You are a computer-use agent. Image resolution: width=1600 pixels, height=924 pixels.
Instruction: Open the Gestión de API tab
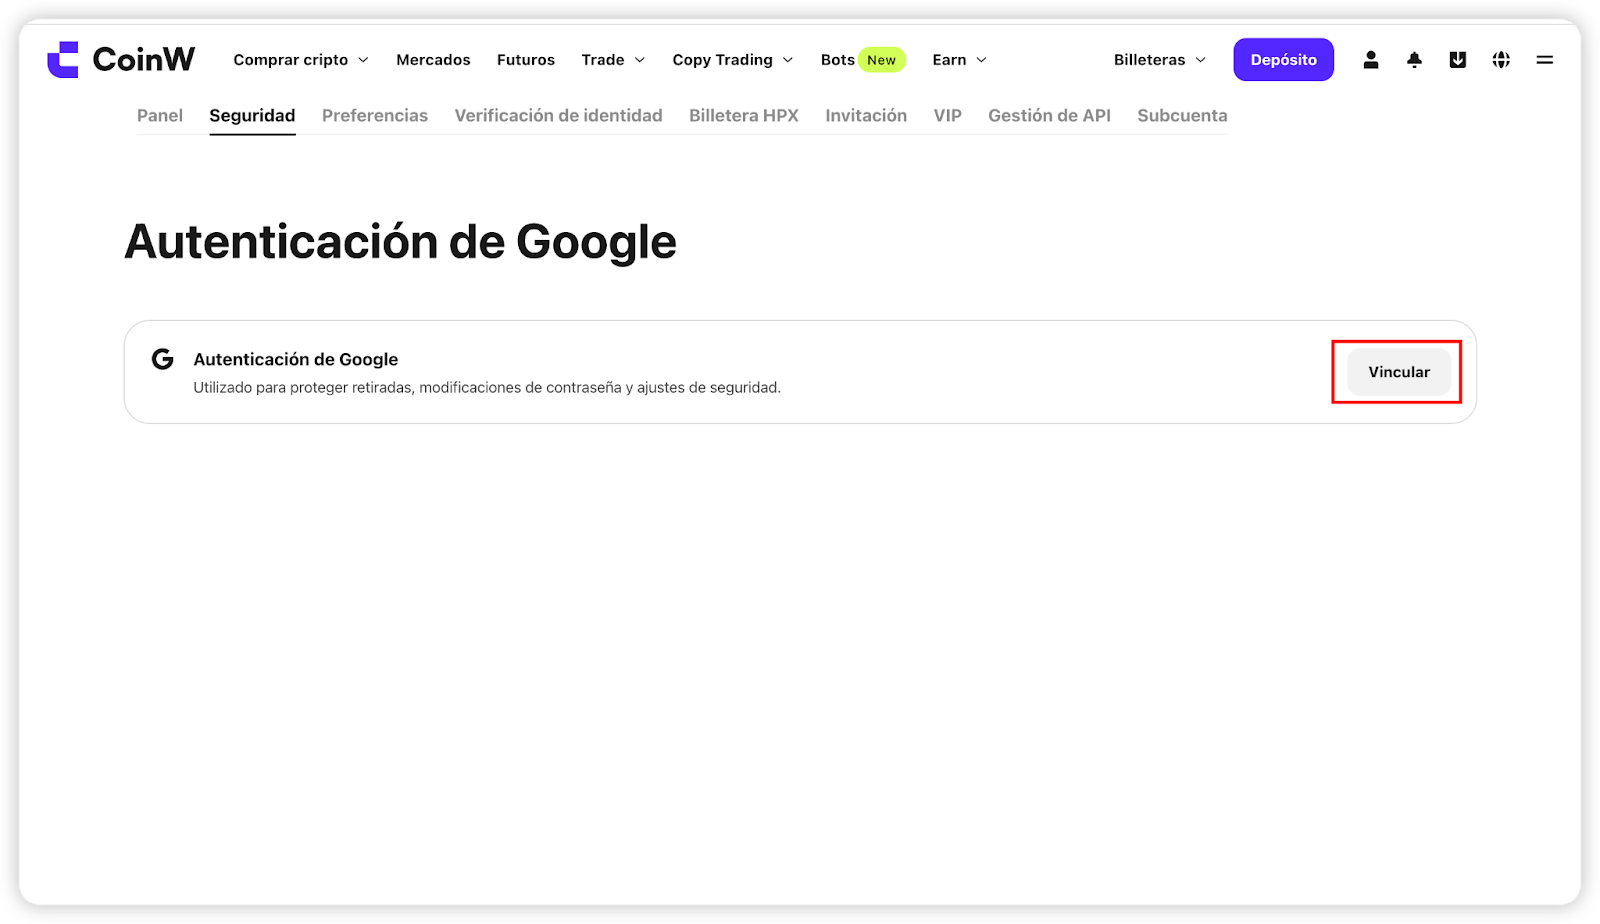pyautogui.click(x=1049, y=116)
